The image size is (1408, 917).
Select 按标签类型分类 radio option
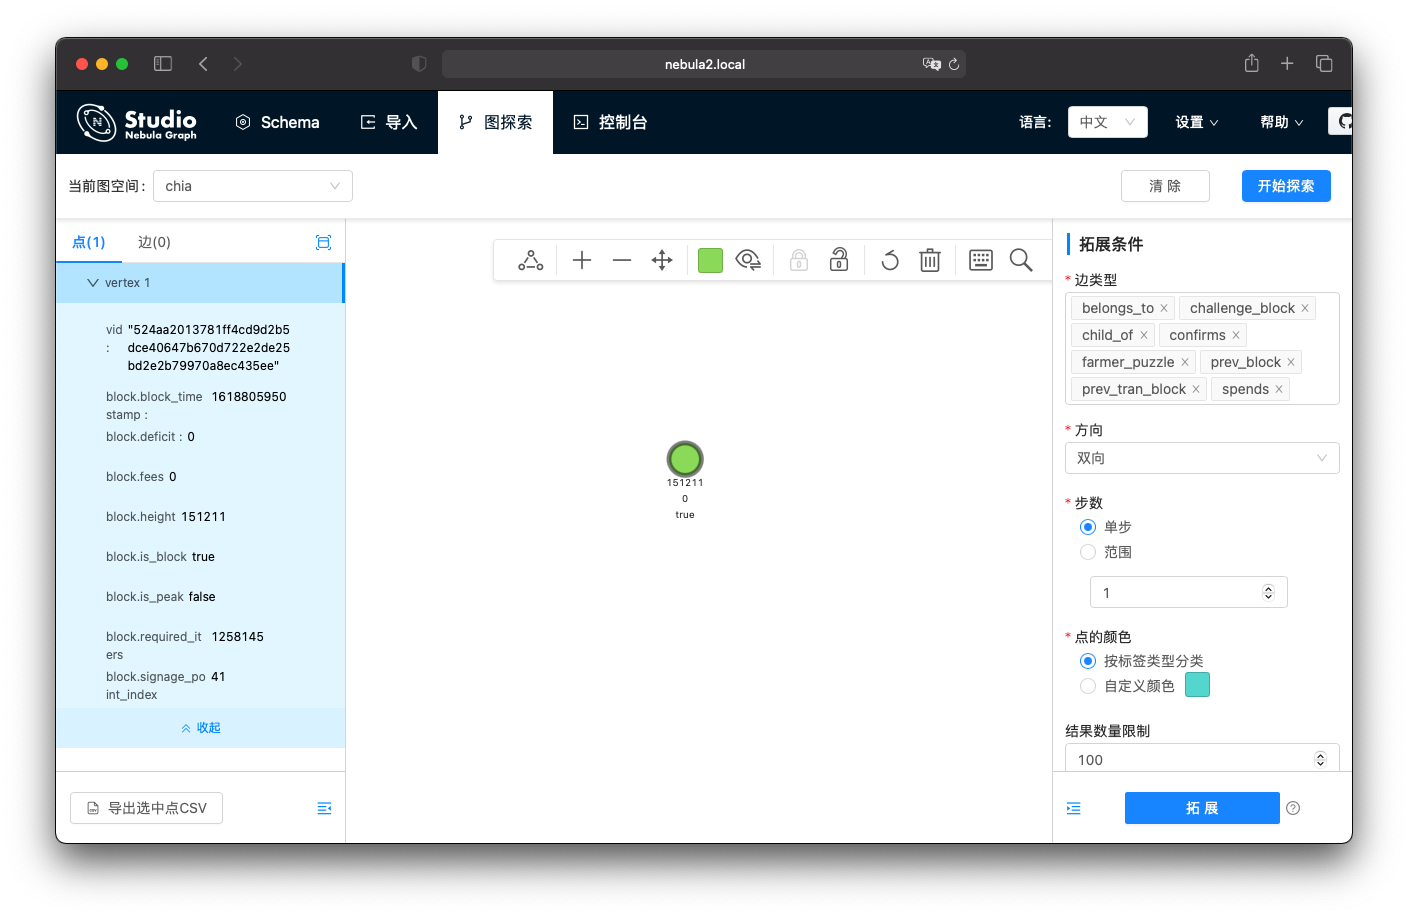[x=1088, y=661]
